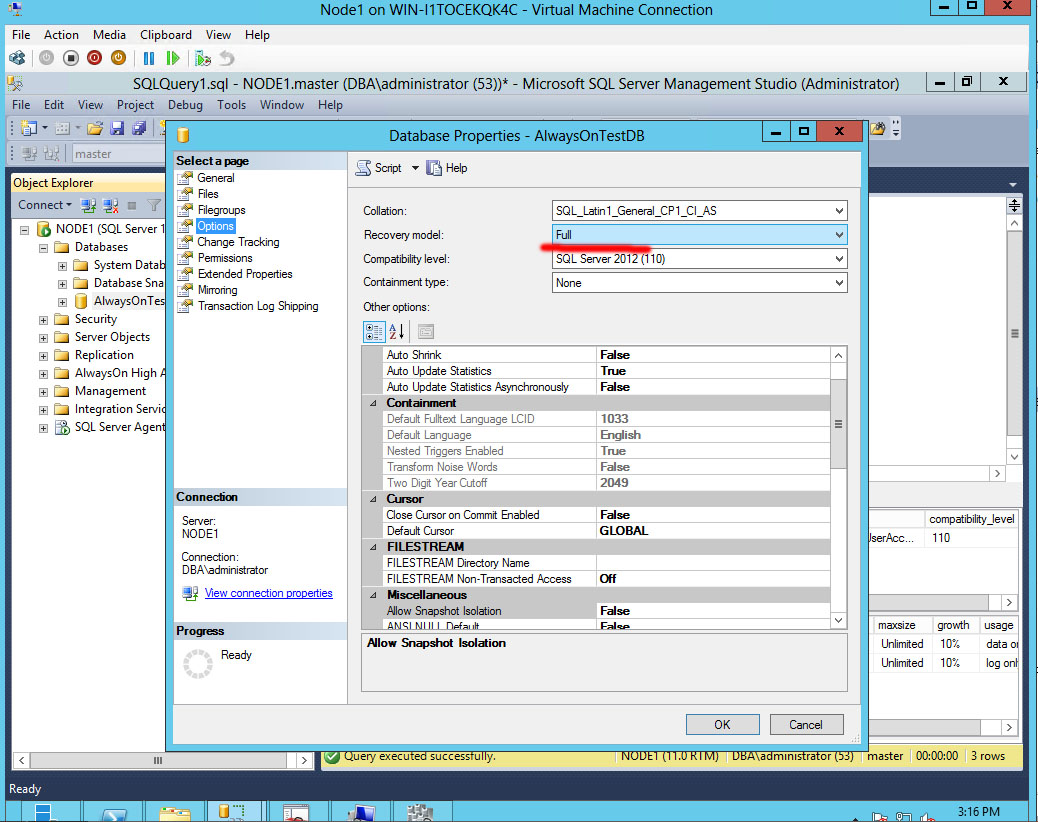Screen dimensions: 1038x822
Task: Save the current query with the disk icon
Action: [x=119, y=128]
